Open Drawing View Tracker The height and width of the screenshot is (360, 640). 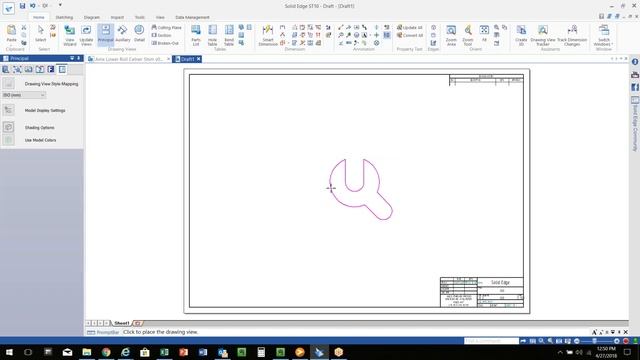[x=543, y=35]
